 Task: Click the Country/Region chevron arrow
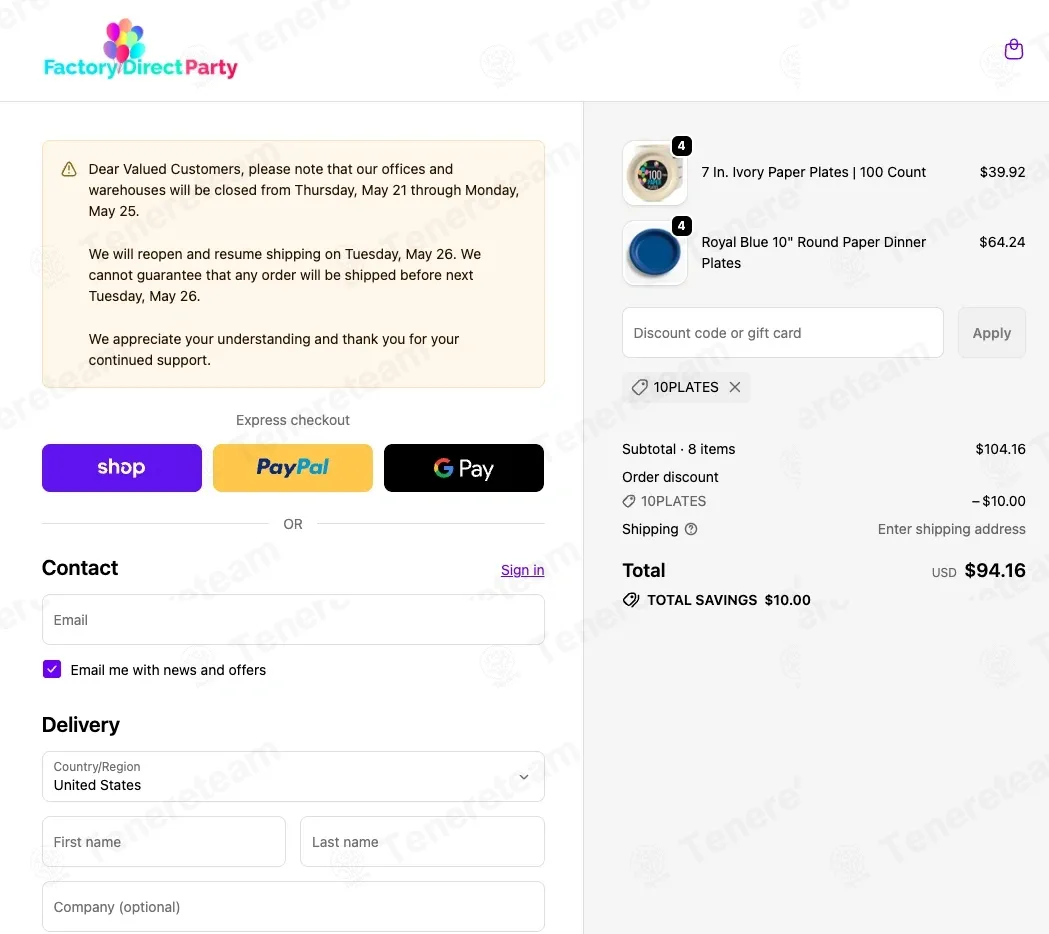click(x=524, y=777)
